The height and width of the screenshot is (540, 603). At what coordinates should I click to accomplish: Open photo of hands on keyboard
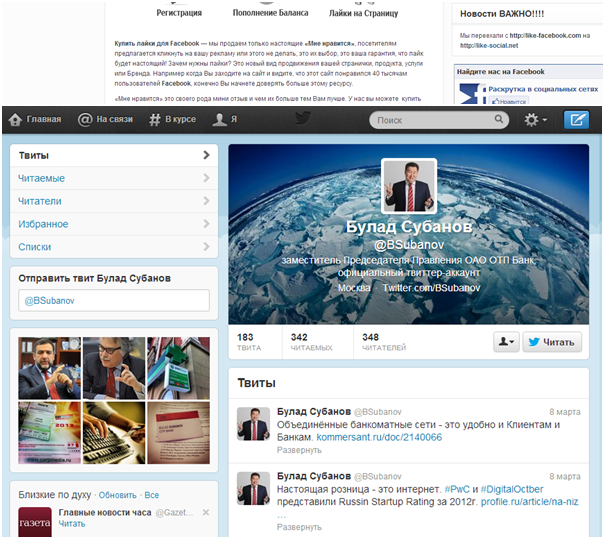click(114, 433)
